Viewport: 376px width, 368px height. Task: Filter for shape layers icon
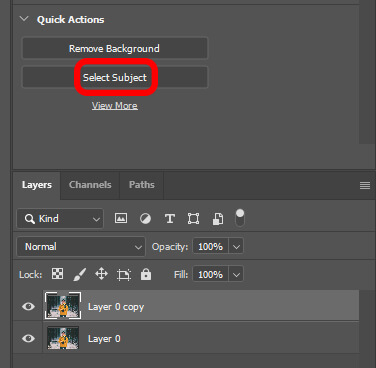pyautogui.click(x=193, y=219)
